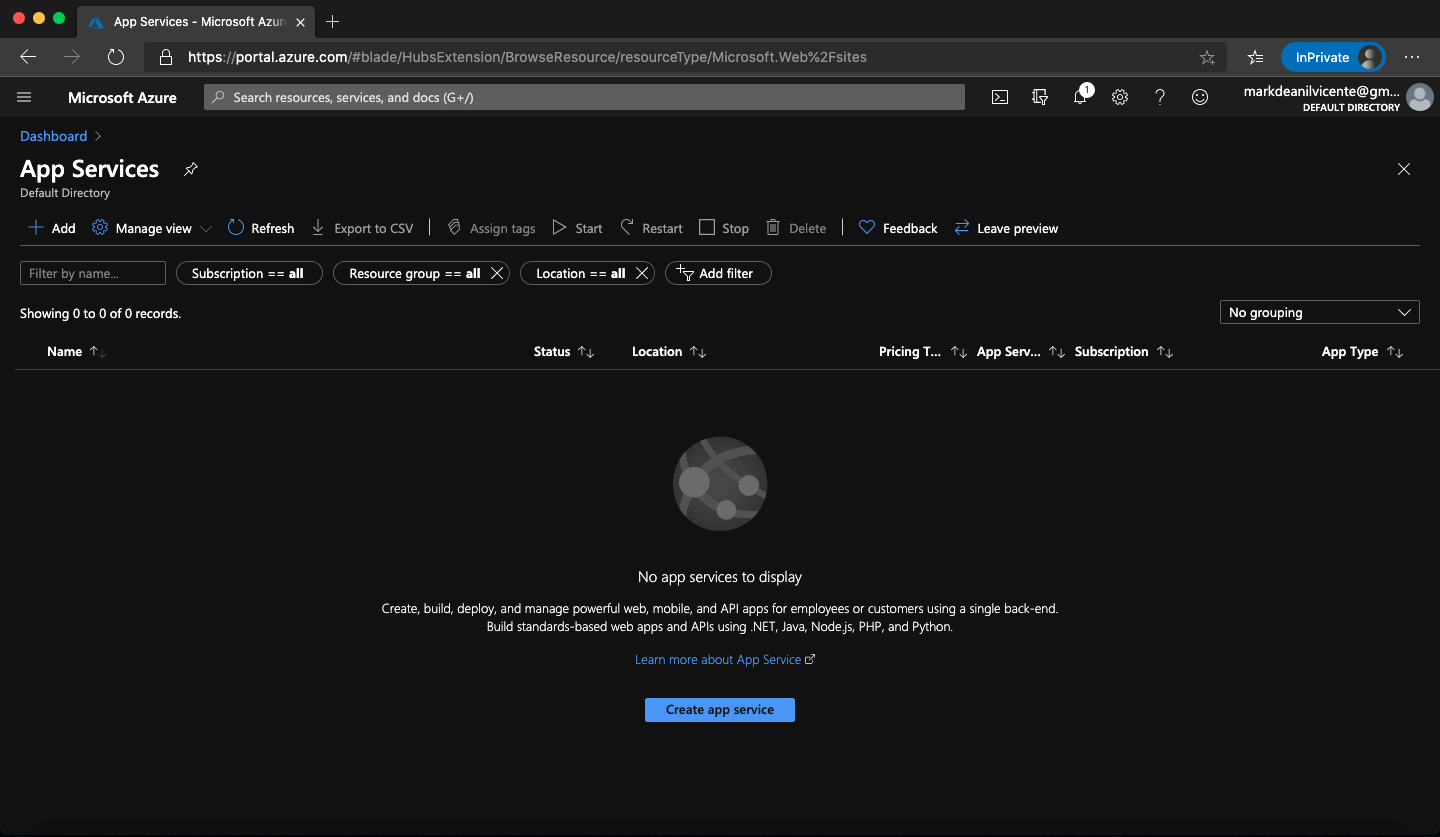
Task: Reload the browser page
Action: (116, 57)
